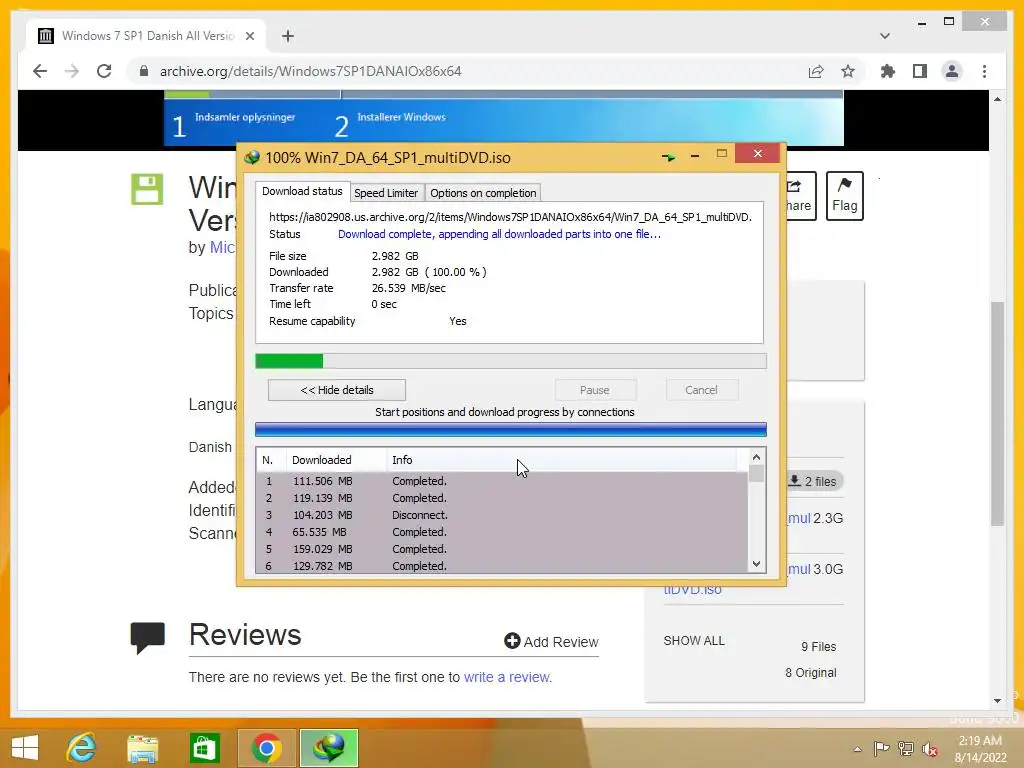Go back in Chrome
The image size is (1024, 768).
[40, 71]
